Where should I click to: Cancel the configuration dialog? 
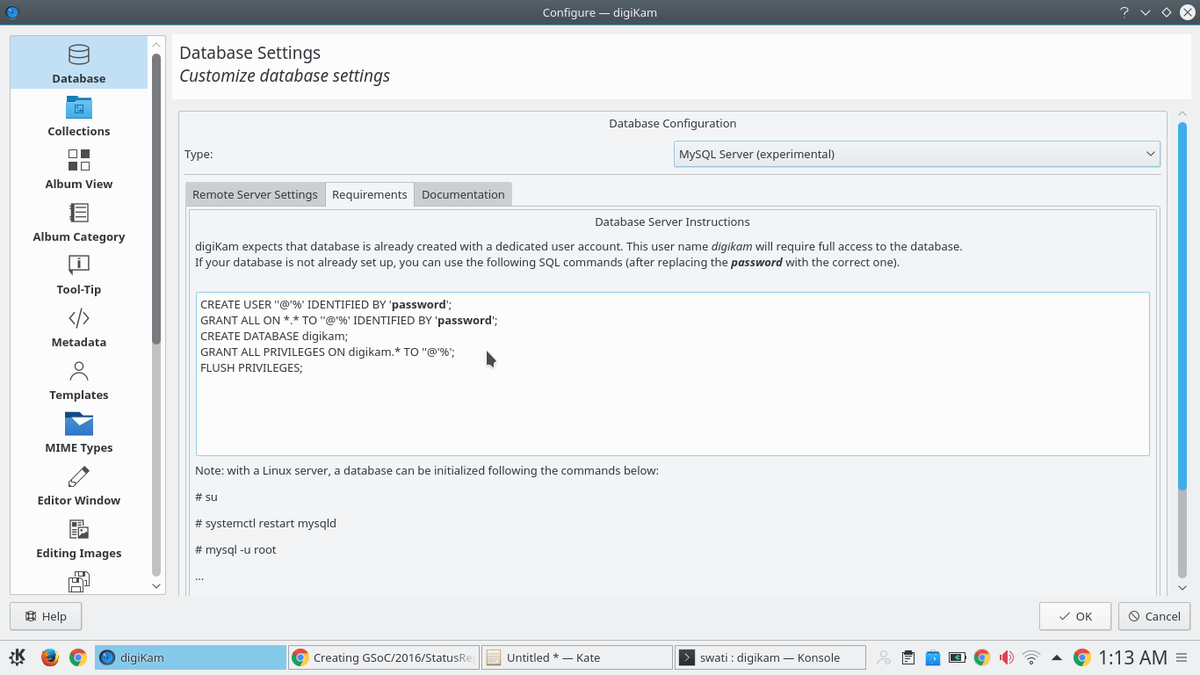coord(1154,616)
